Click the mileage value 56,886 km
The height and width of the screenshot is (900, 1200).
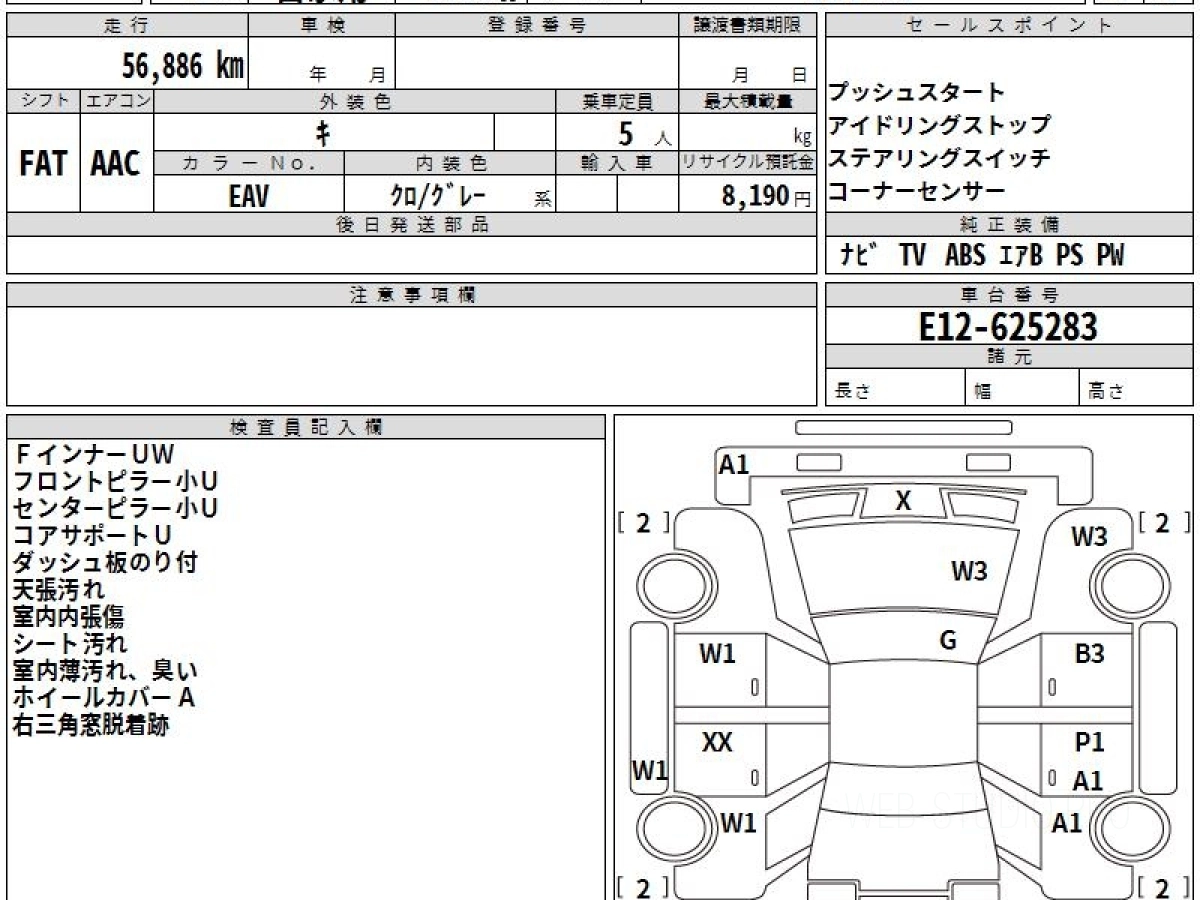coord(183,66)
